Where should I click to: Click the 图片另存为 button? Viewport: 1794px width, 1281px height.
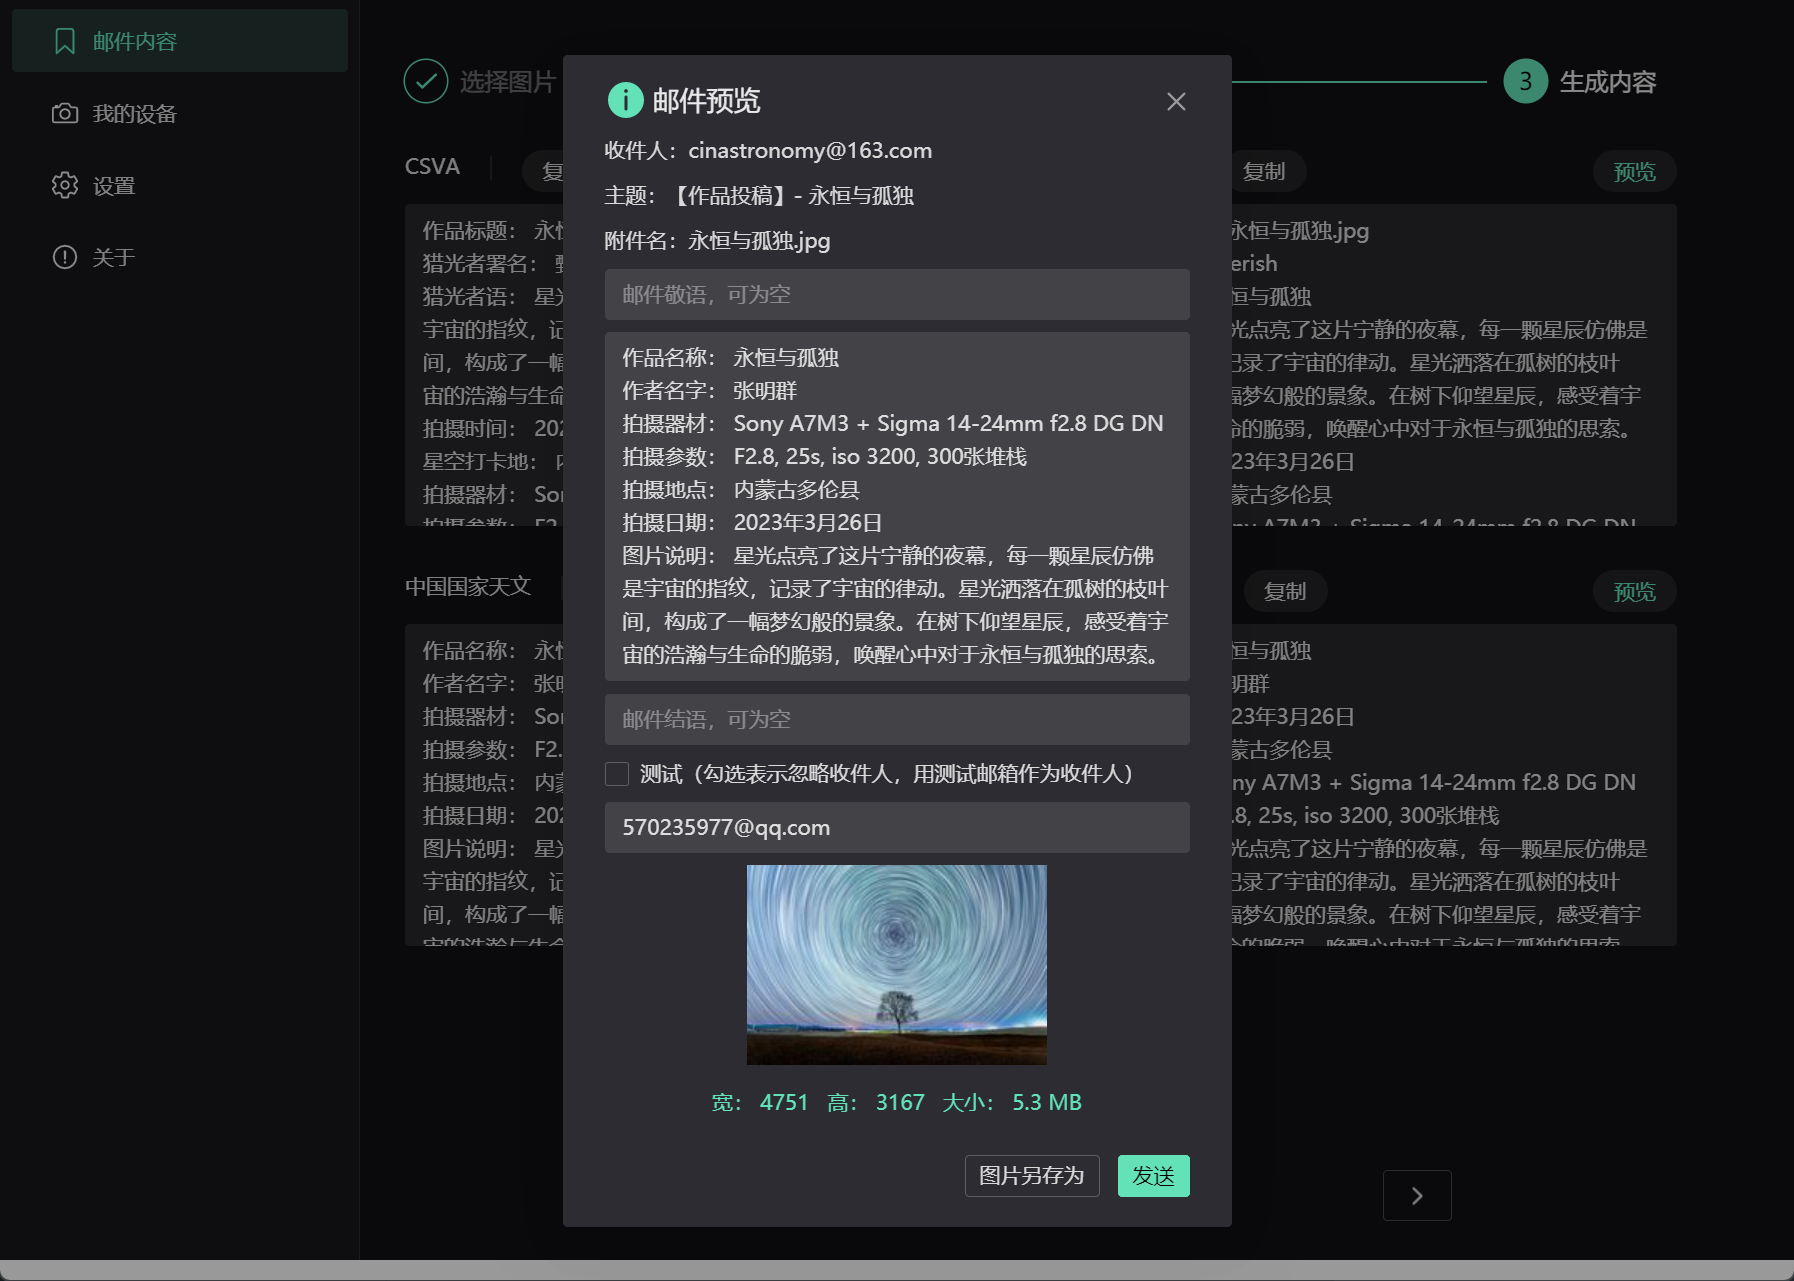pyautogui.click(x=1031, y=1176)
